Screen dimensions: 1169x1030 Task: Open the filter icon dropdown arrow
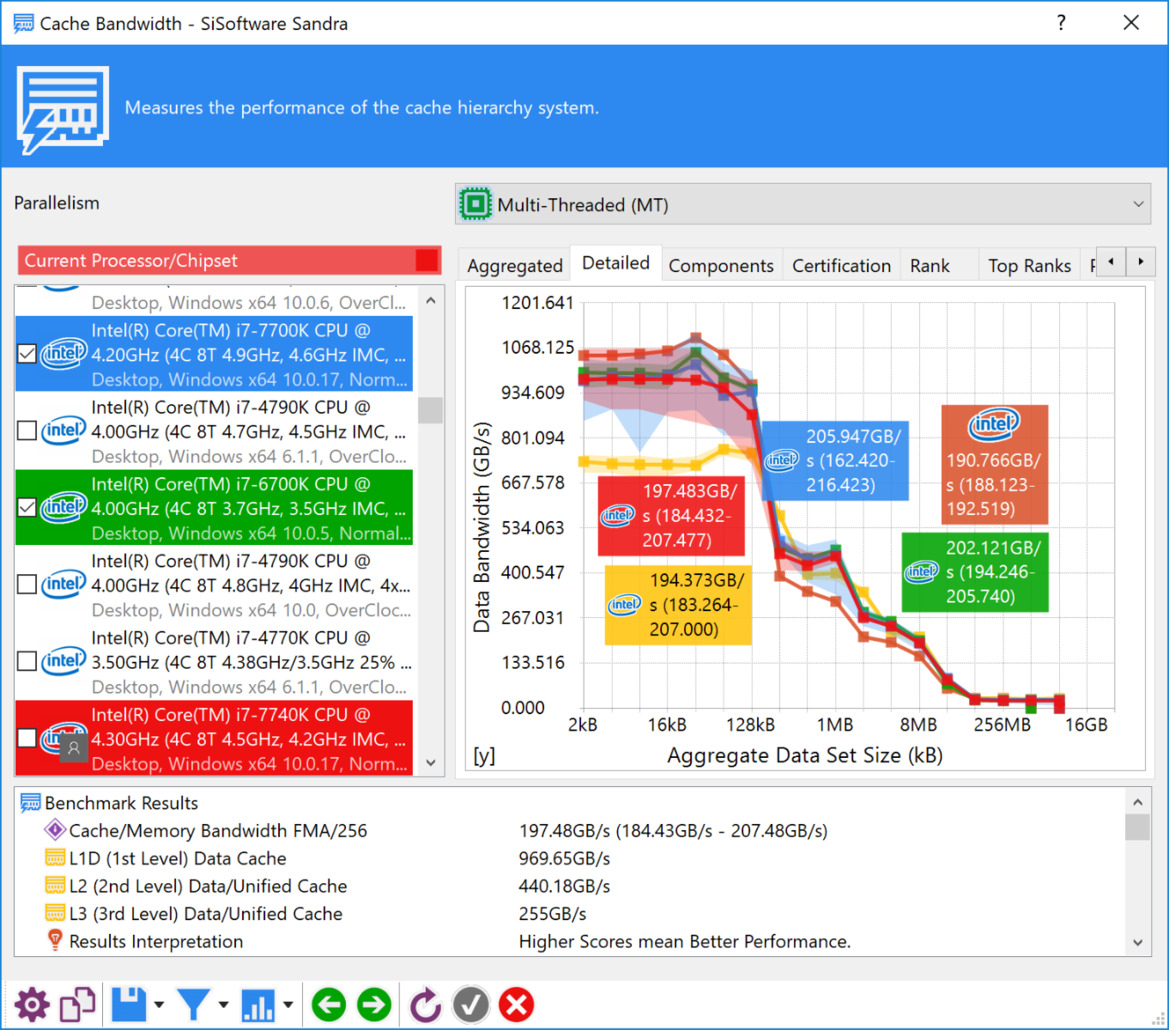(223, 1005)
